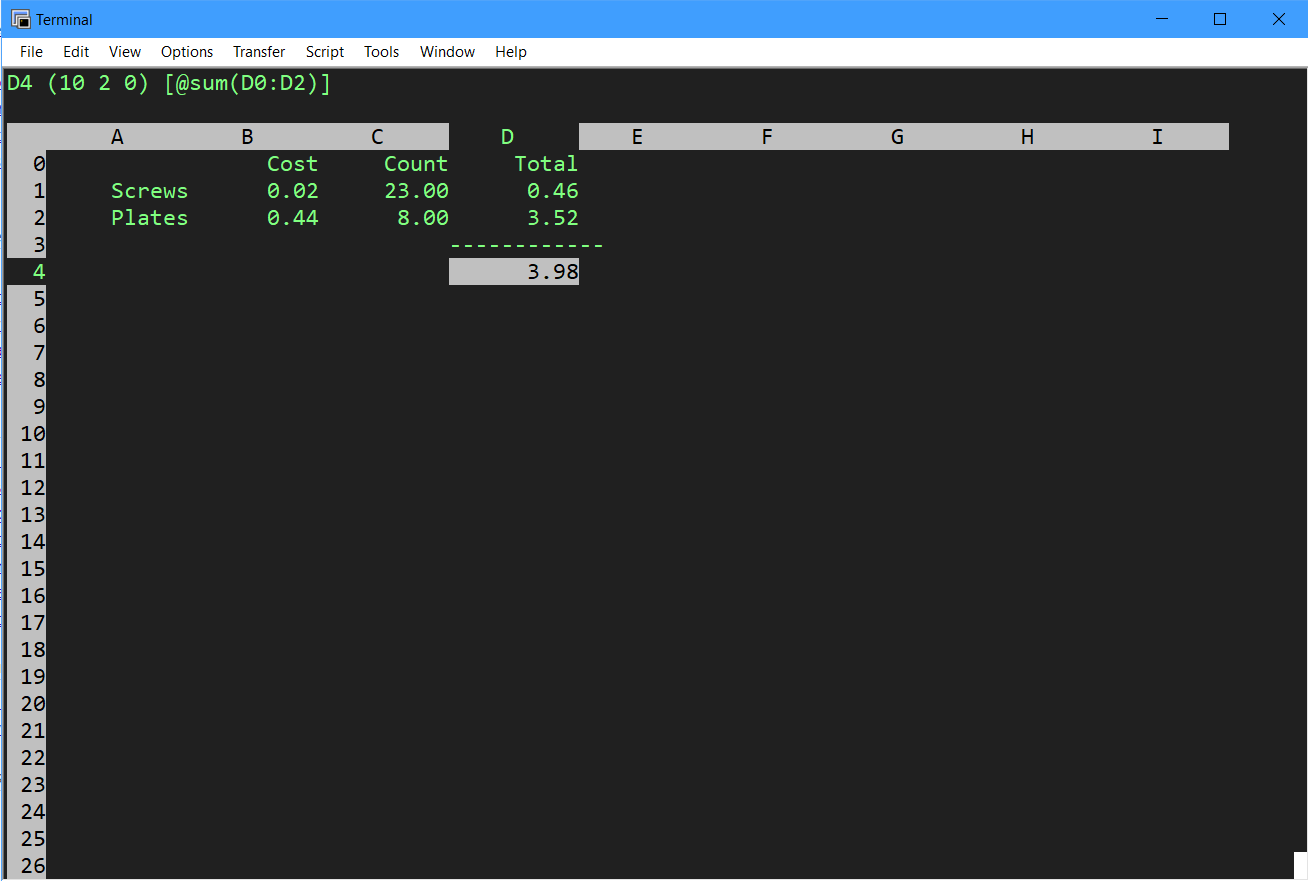The width and height of the screenshot is (1308, 881).
Task: Click row number 15
Action: [33, 569]
